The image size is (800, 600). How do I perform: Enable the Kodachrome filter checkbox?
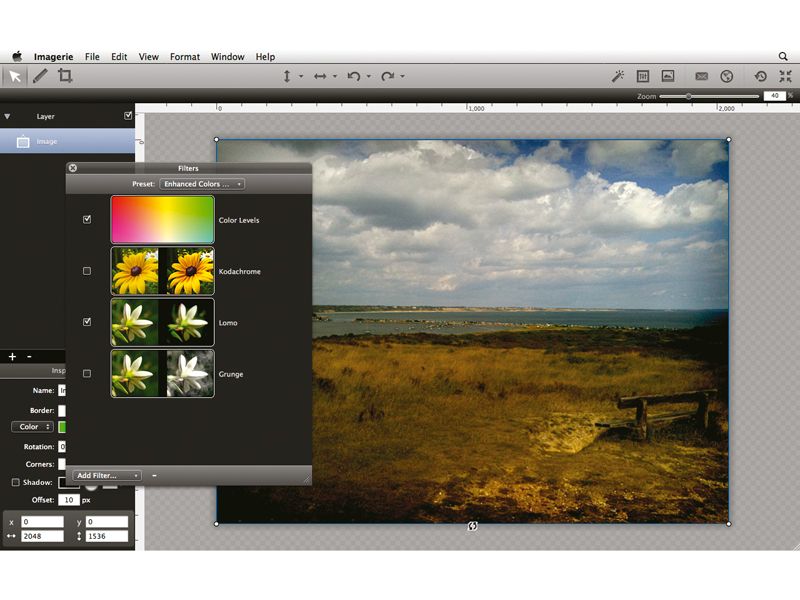point(86,270)
